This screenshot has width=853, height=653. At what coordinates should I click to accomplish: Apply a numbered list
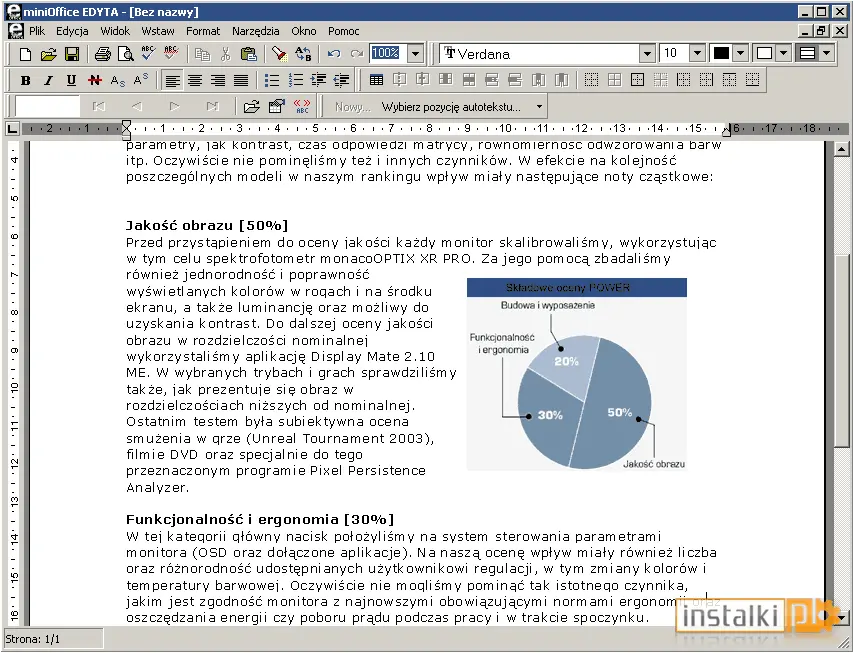coord(295,81)
